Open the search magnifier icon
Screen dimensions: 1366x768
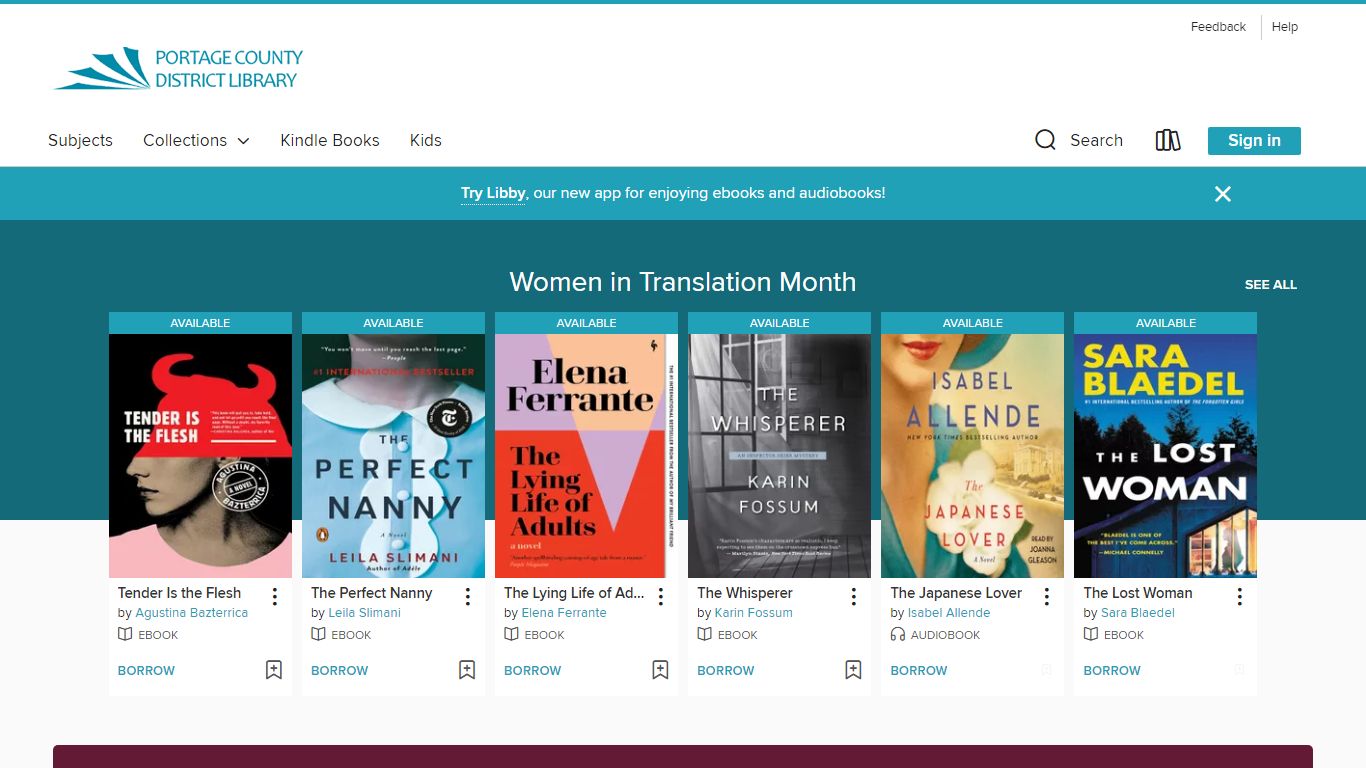[1045, 140]
